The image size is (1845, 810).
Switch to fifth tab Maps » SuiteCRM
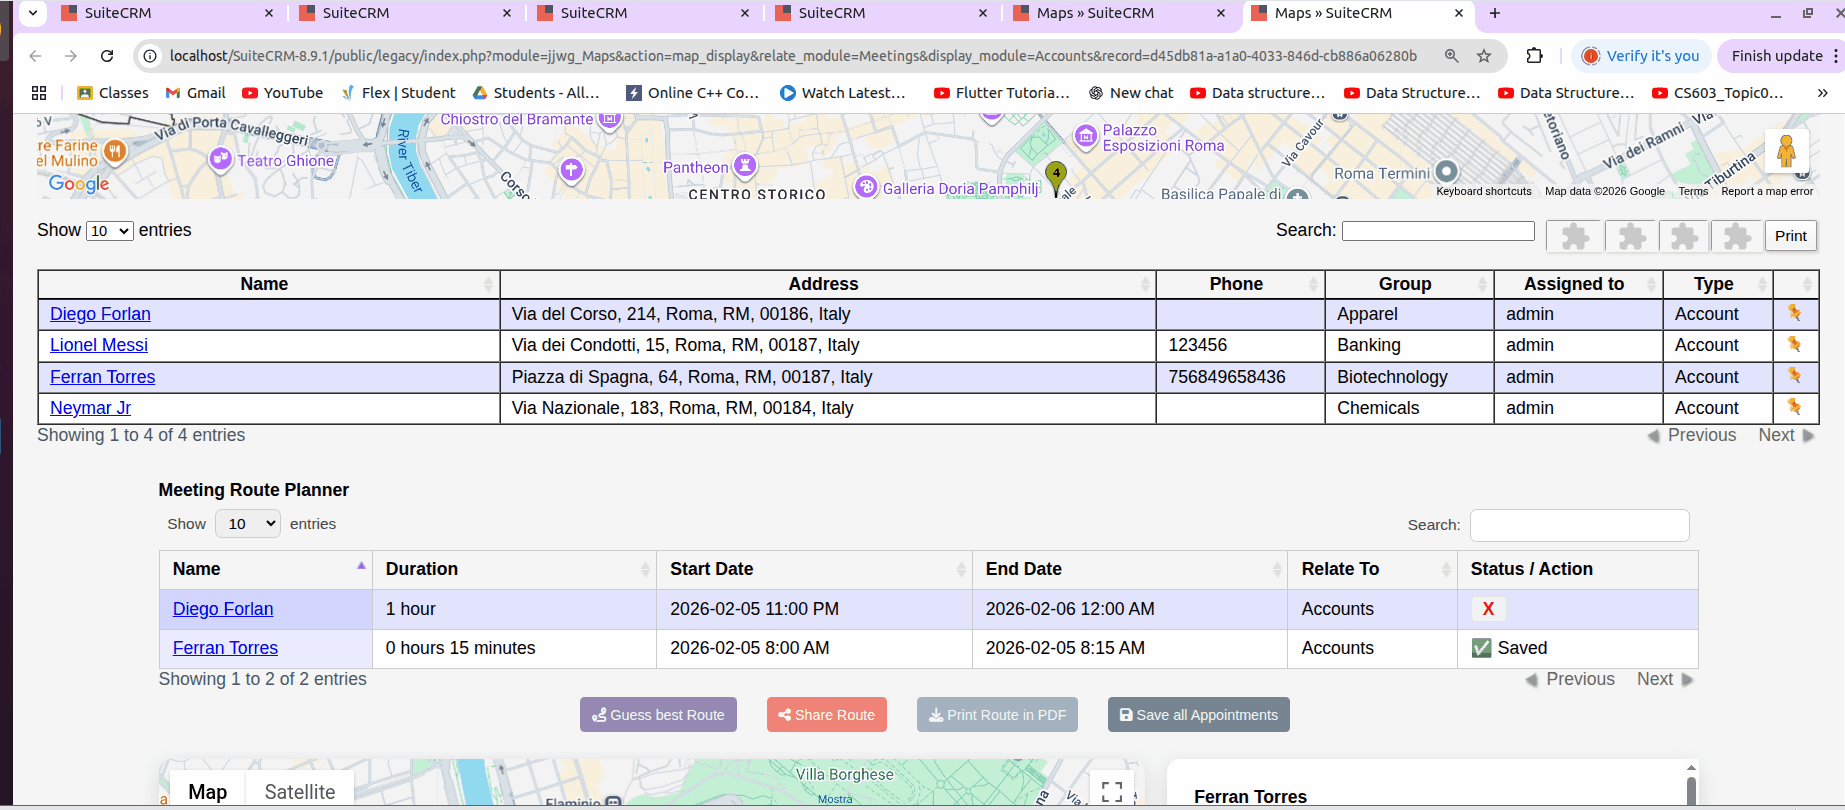(1120, 13)
